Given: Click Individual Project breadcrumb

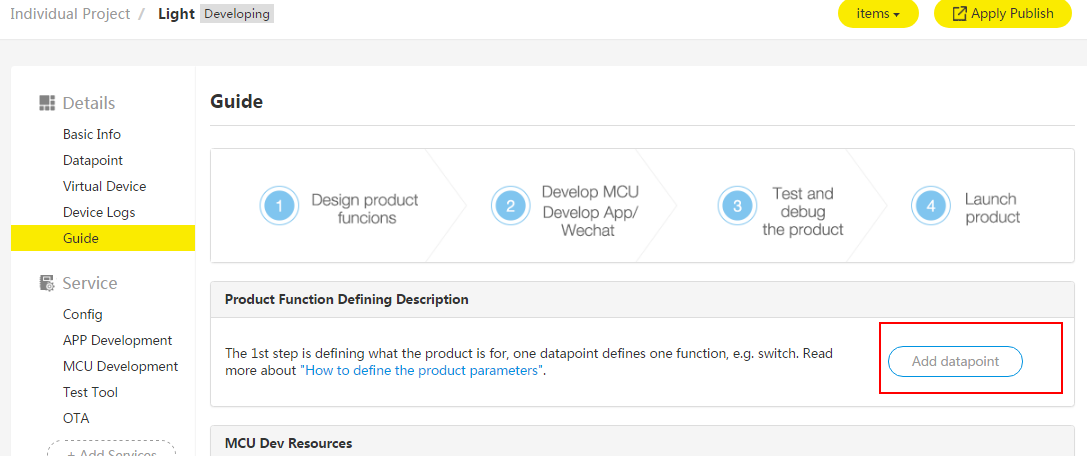Looking at the screenshot, I should click(x=70, y=14).
